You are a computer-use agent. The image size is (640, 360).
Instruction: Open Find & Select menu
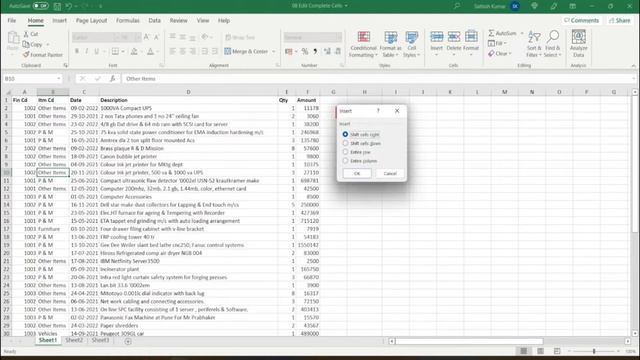pos(553,44)
